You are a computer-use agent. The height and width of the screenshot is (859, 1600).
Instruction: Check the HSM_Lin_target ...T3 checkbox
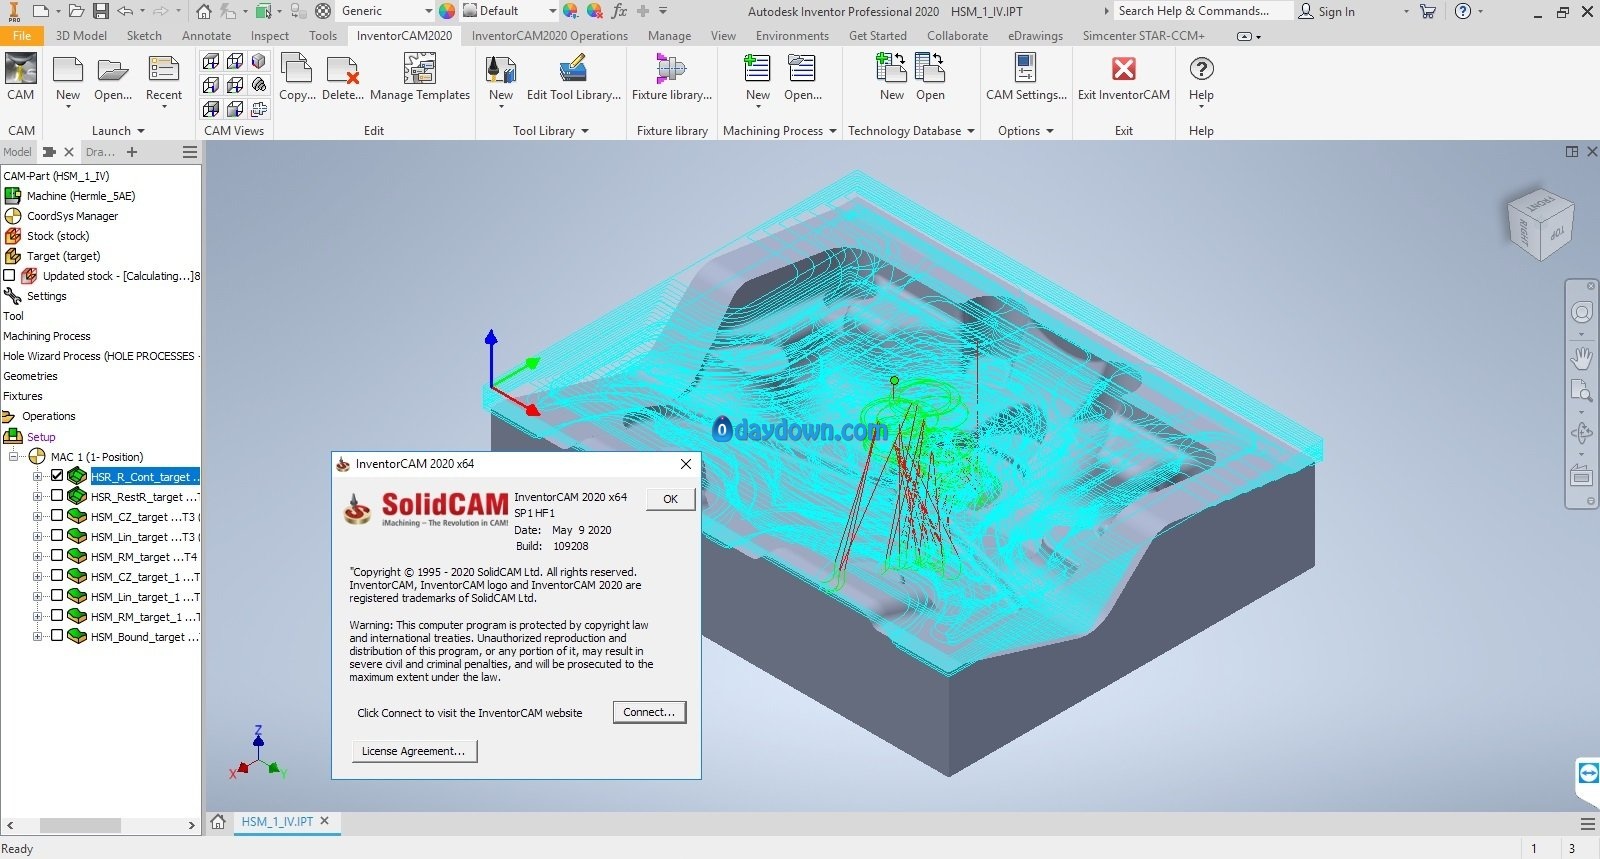tap(57, 536)
